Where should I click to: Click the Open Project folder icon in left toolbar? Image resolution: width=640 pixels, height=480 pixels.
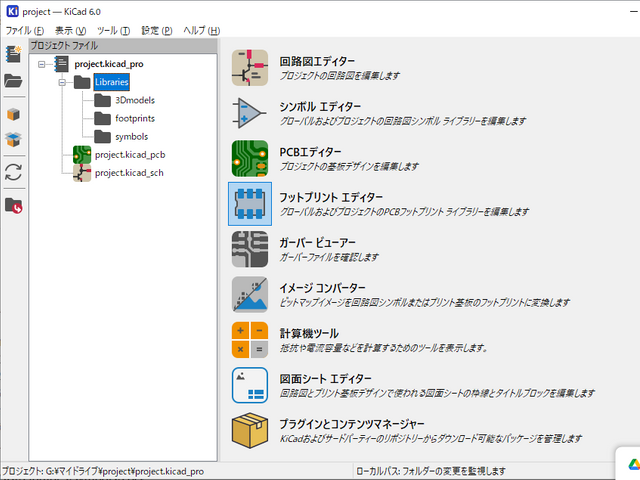click(13, 81)
